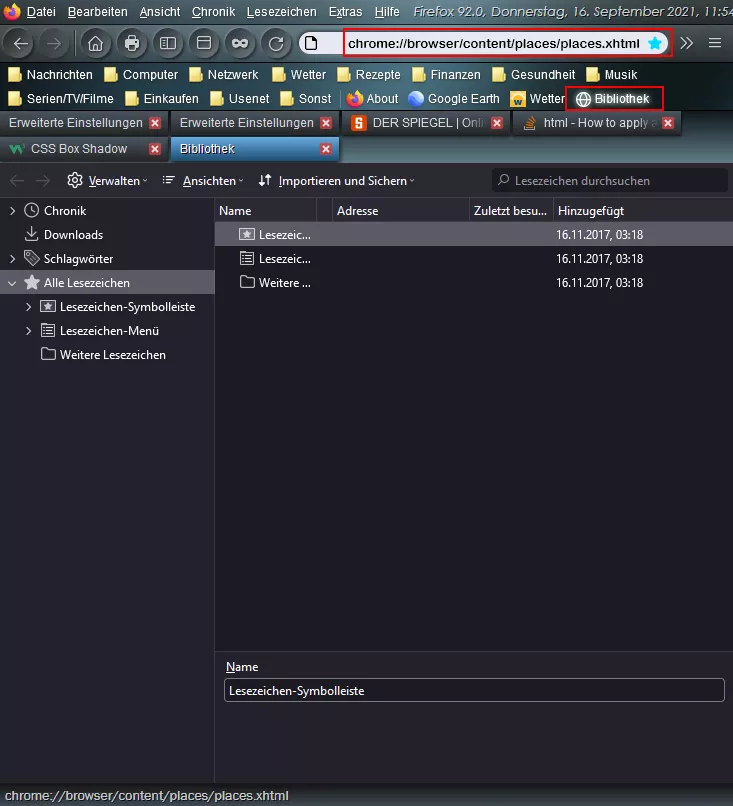Open the Chronik menu in the menu bar
Screen dimensions: 733x806
pos(213,12)
